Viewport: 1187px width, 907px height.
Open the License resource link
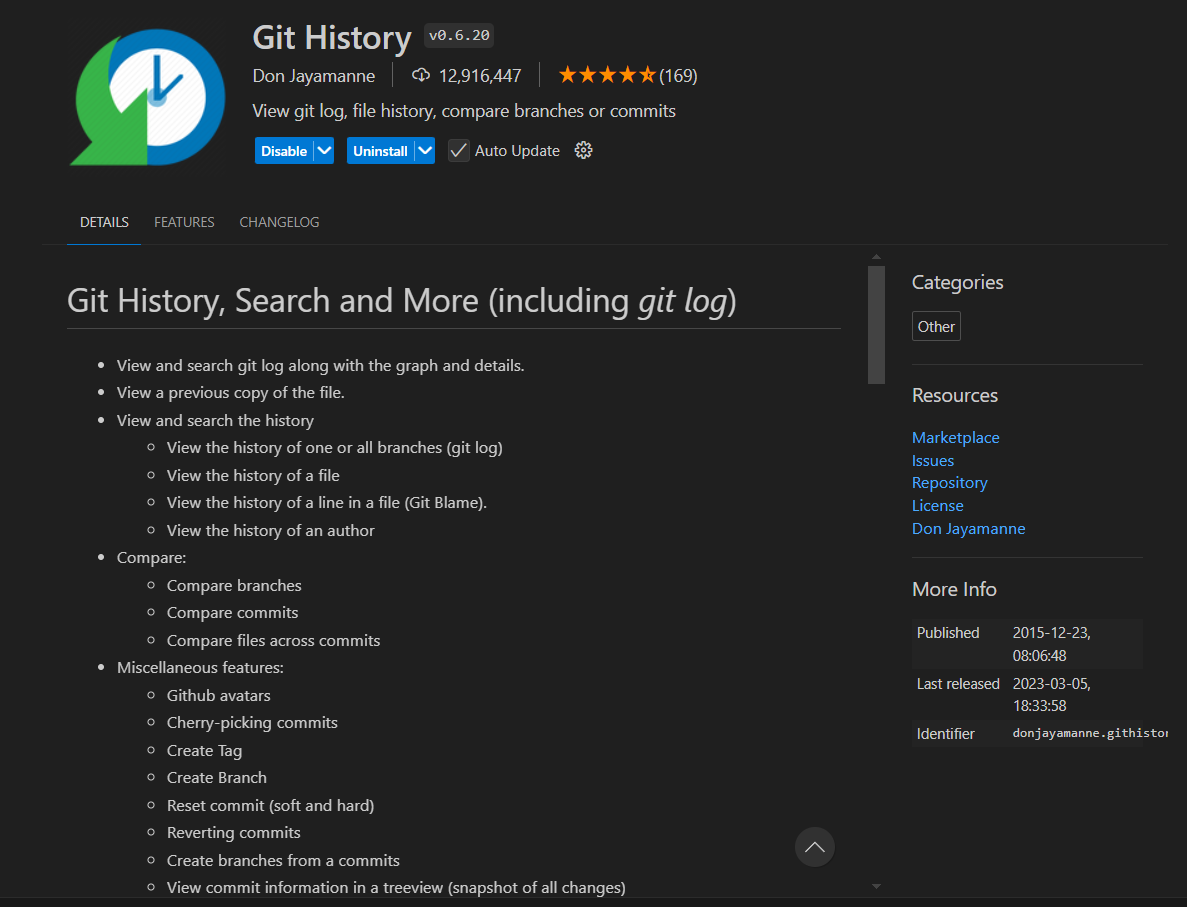pyautogui.click(x=937, y=506)
